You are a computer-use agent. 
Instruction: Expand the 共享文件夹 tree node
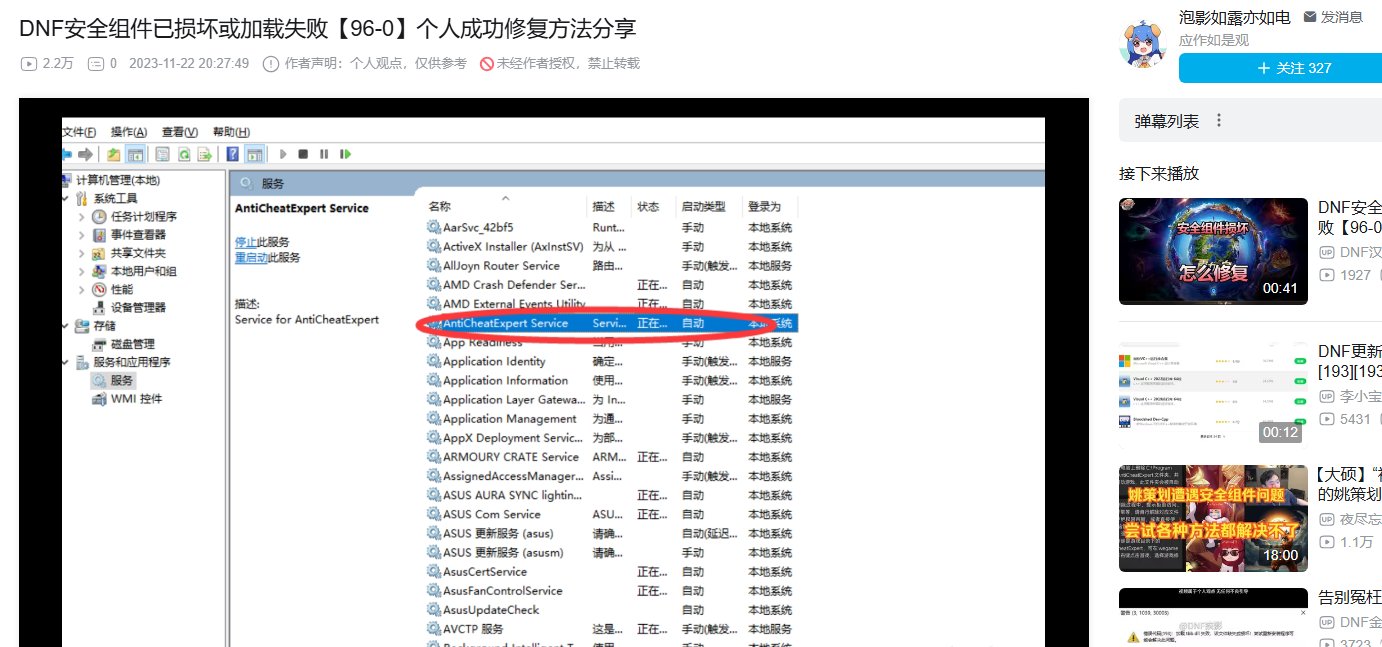pos(82,253)
